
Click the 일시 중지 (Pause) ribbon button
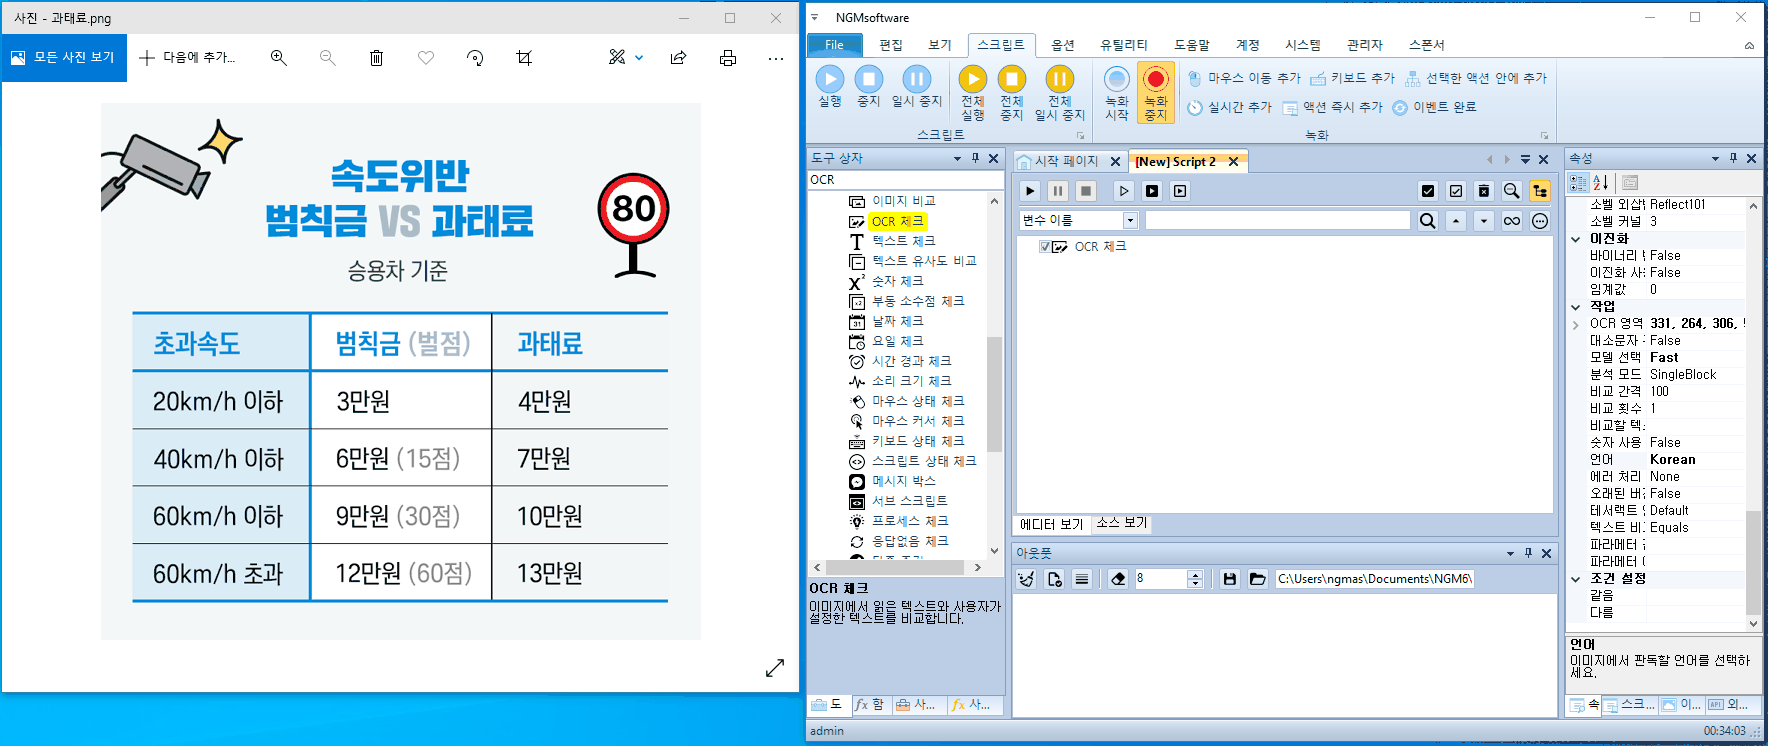(x=917, y=86)
